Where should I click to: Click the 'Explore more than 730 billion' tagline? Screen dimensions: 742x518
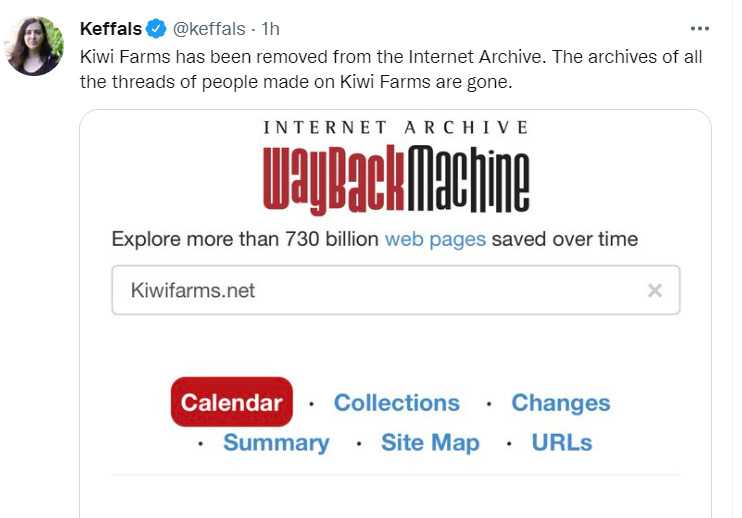tap(245, 239)
